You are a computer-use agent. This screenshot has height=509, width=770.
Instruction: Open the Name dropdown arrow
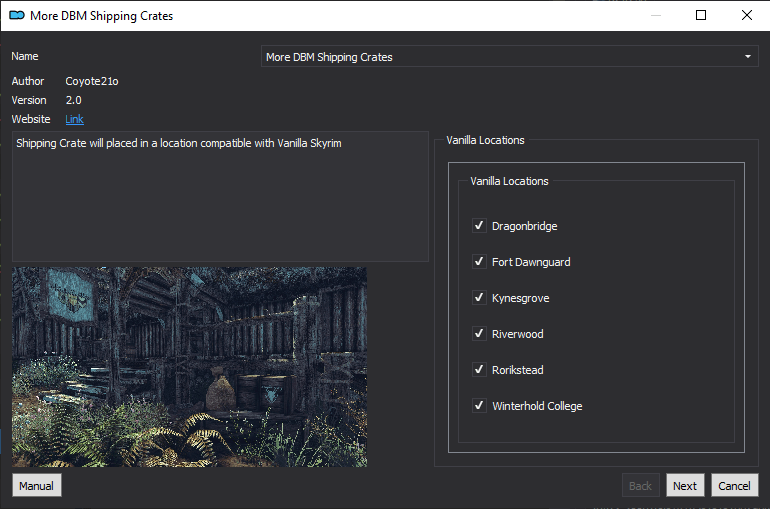click(747, 57)
